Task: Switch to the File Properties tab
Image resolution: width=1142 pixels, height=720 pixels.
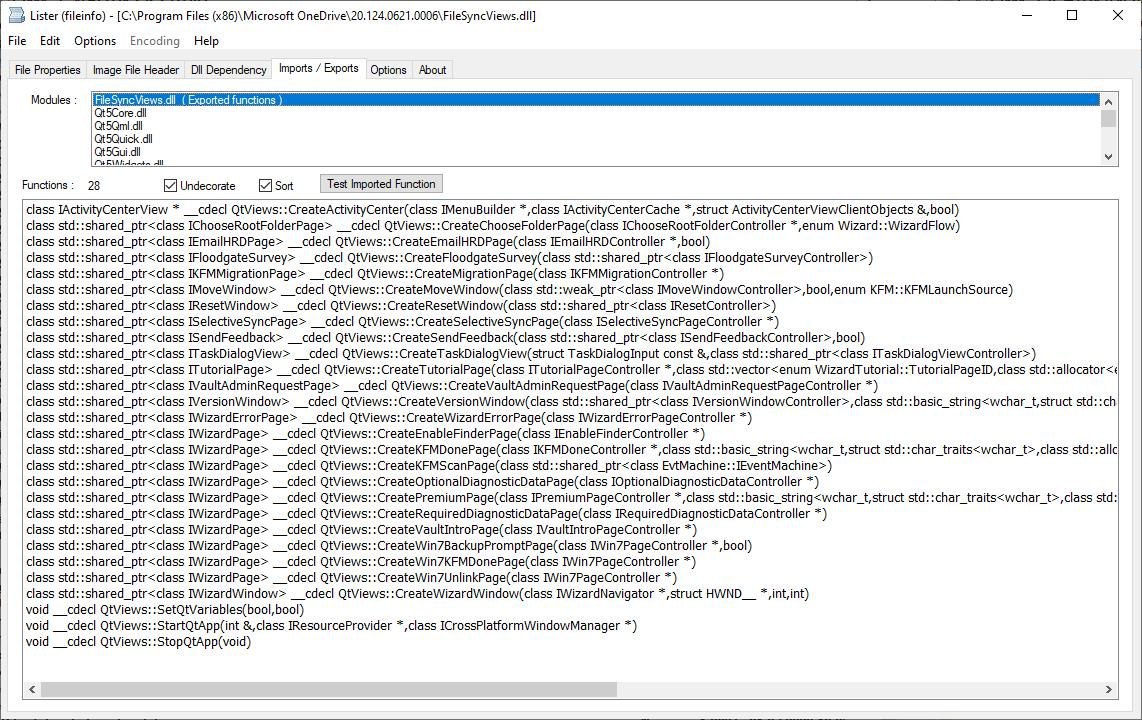Action: click(47, 70)
